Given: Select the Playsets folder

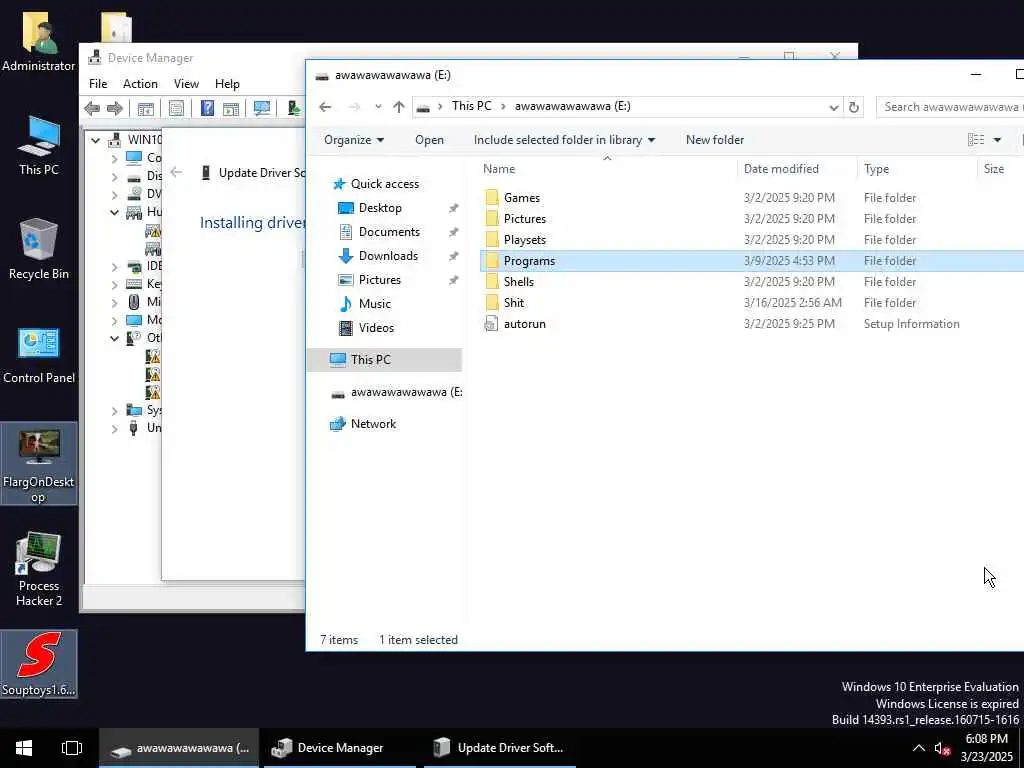Looking at the screenshot, I should click(x=524, y=240).
